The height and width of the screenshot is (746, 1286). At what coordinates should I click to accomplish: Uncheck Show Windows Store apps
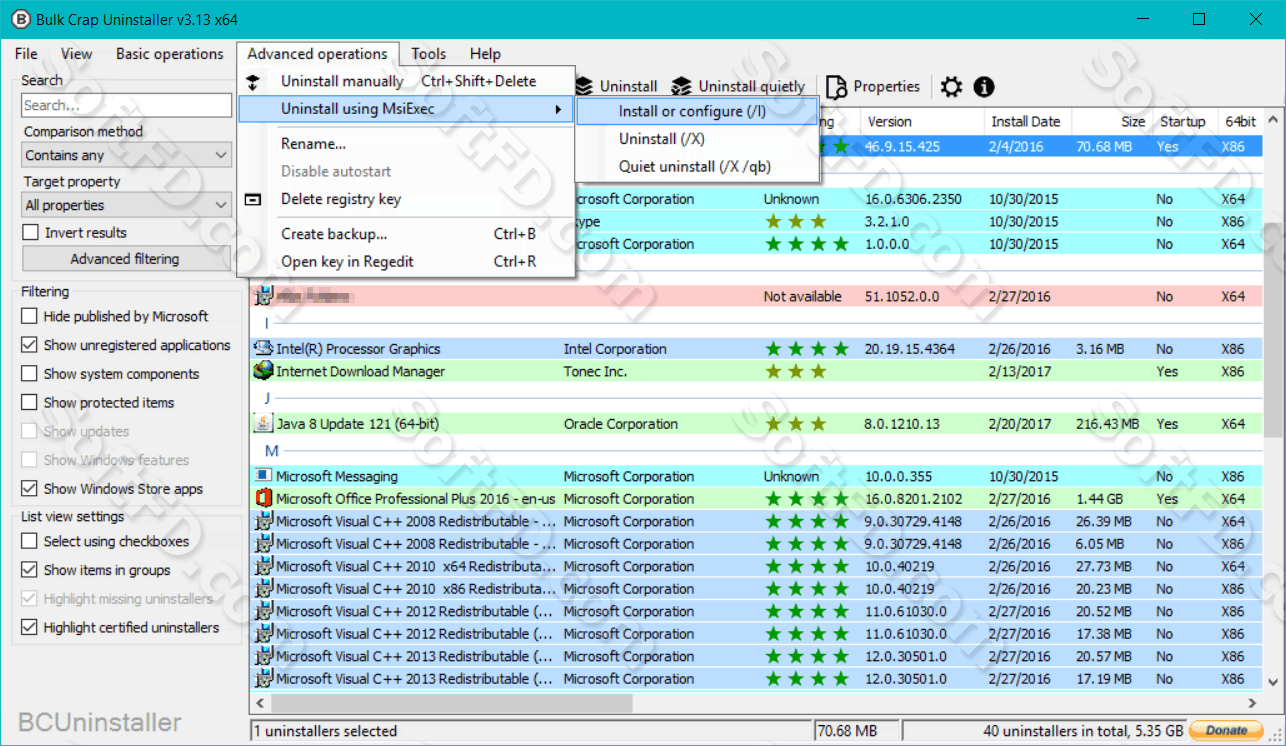30,489
